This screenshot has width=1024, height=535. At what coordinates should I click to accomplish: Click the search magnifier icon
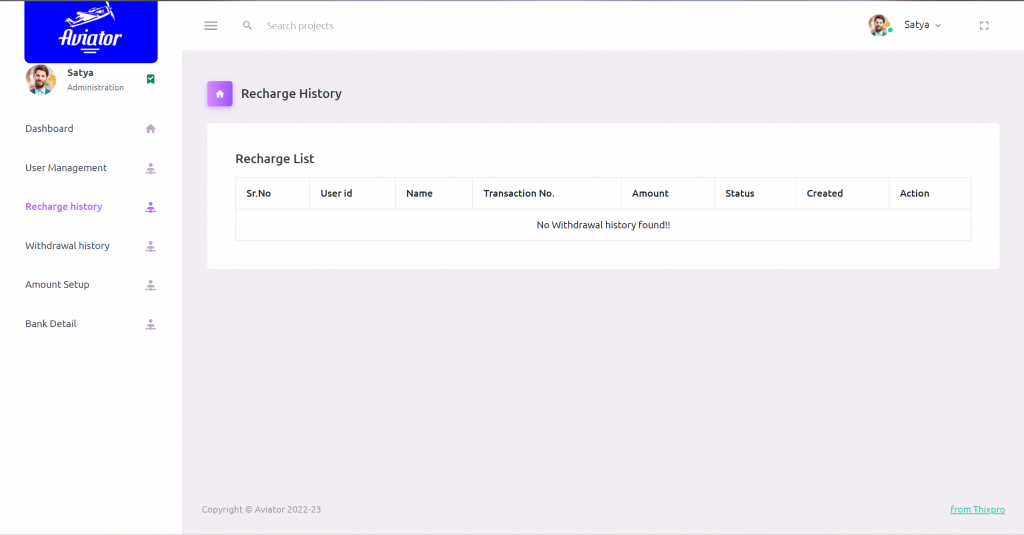click(248, 26)
